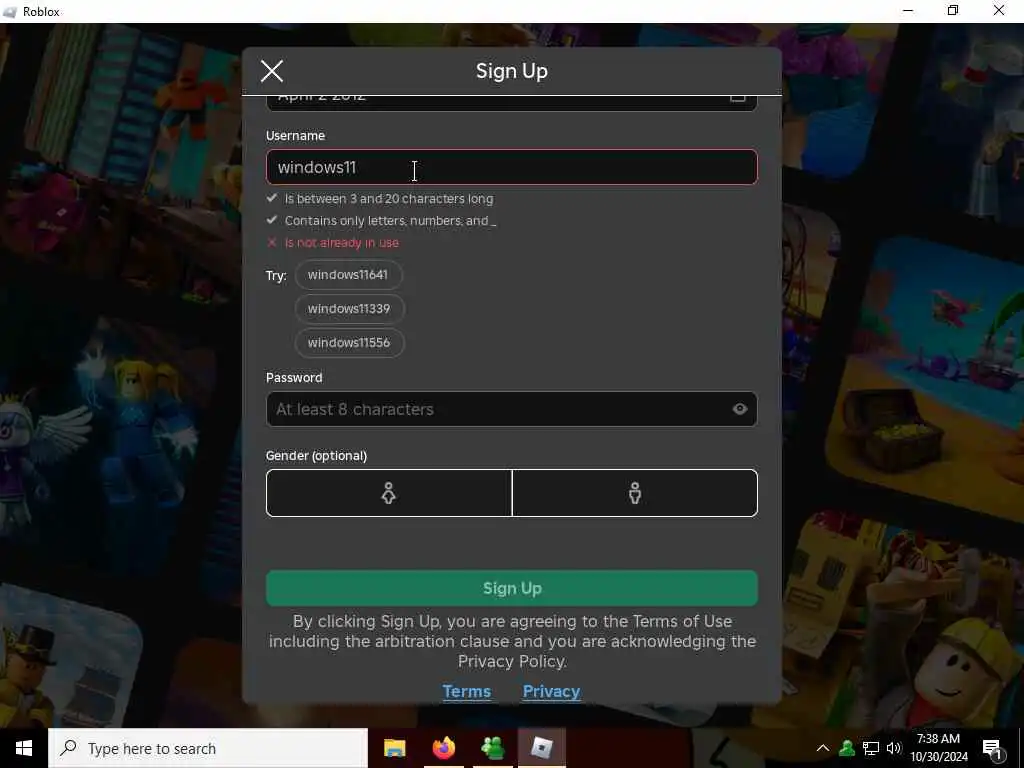1024x768 pixels.
Task: Open the Terms link
Action: click(x=466, y=692)
